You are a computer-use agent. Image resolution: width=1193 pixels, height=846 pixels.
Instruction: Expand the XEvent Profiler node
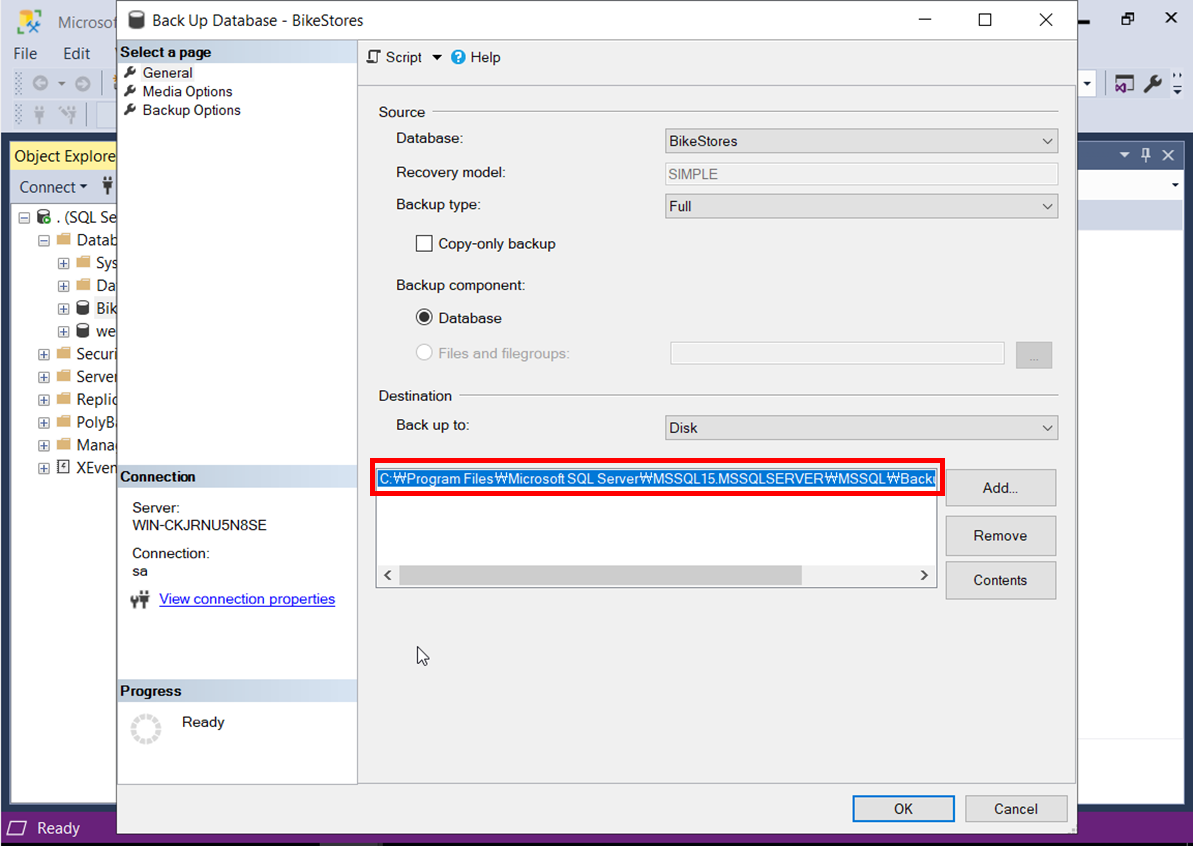(x=44, y=469)
